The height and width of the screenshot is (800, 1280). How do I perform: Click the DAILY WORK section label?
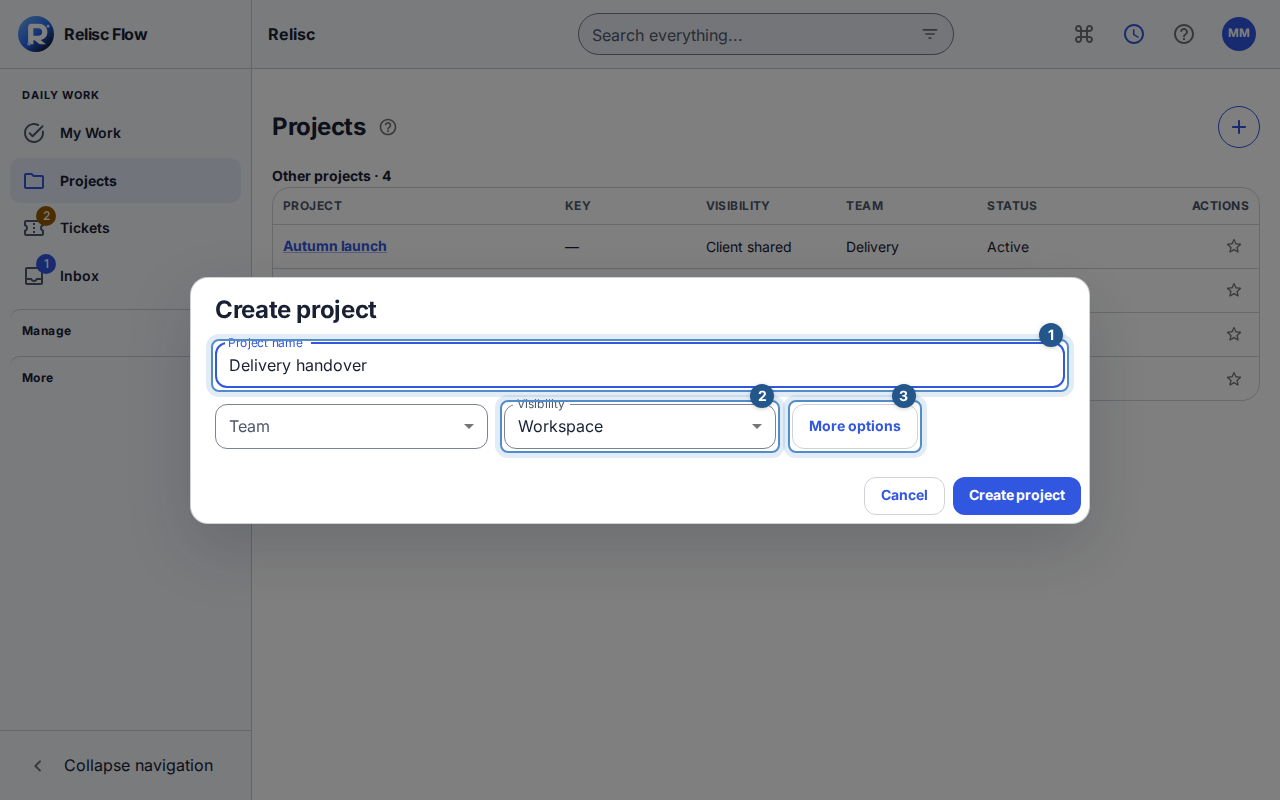[61, 95]
